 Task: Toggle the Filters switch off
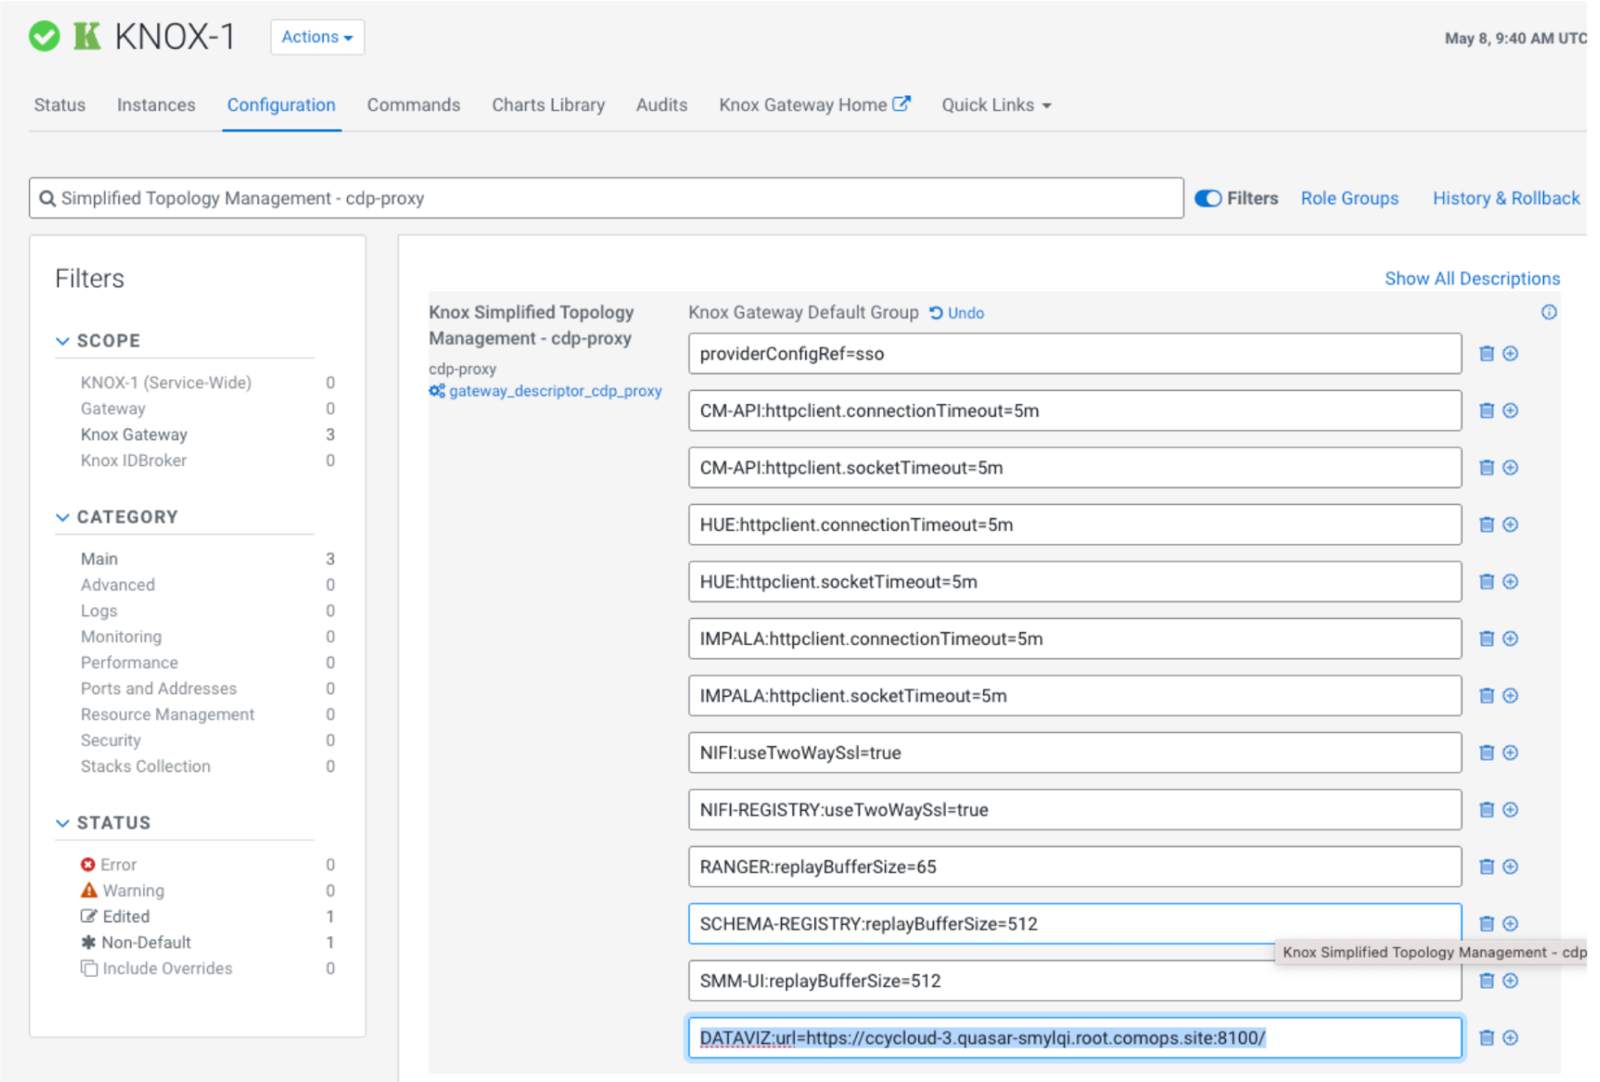pyautogui.click(x=1208, y=199)
